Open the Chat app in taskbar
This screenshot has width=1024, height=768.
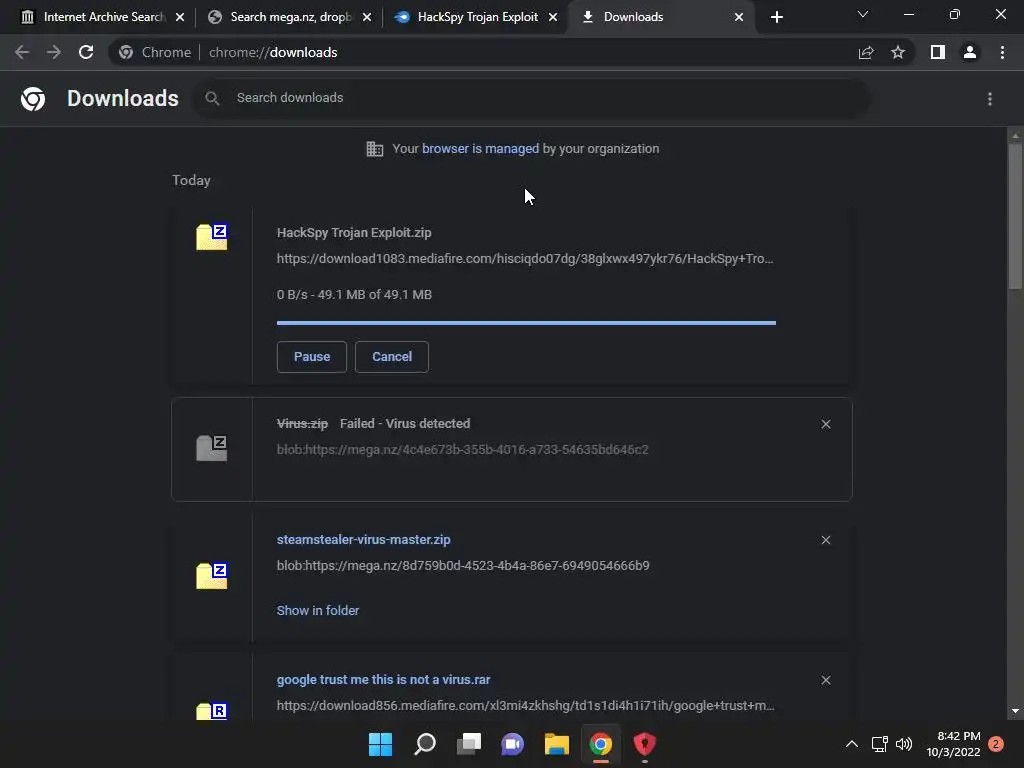513,744
